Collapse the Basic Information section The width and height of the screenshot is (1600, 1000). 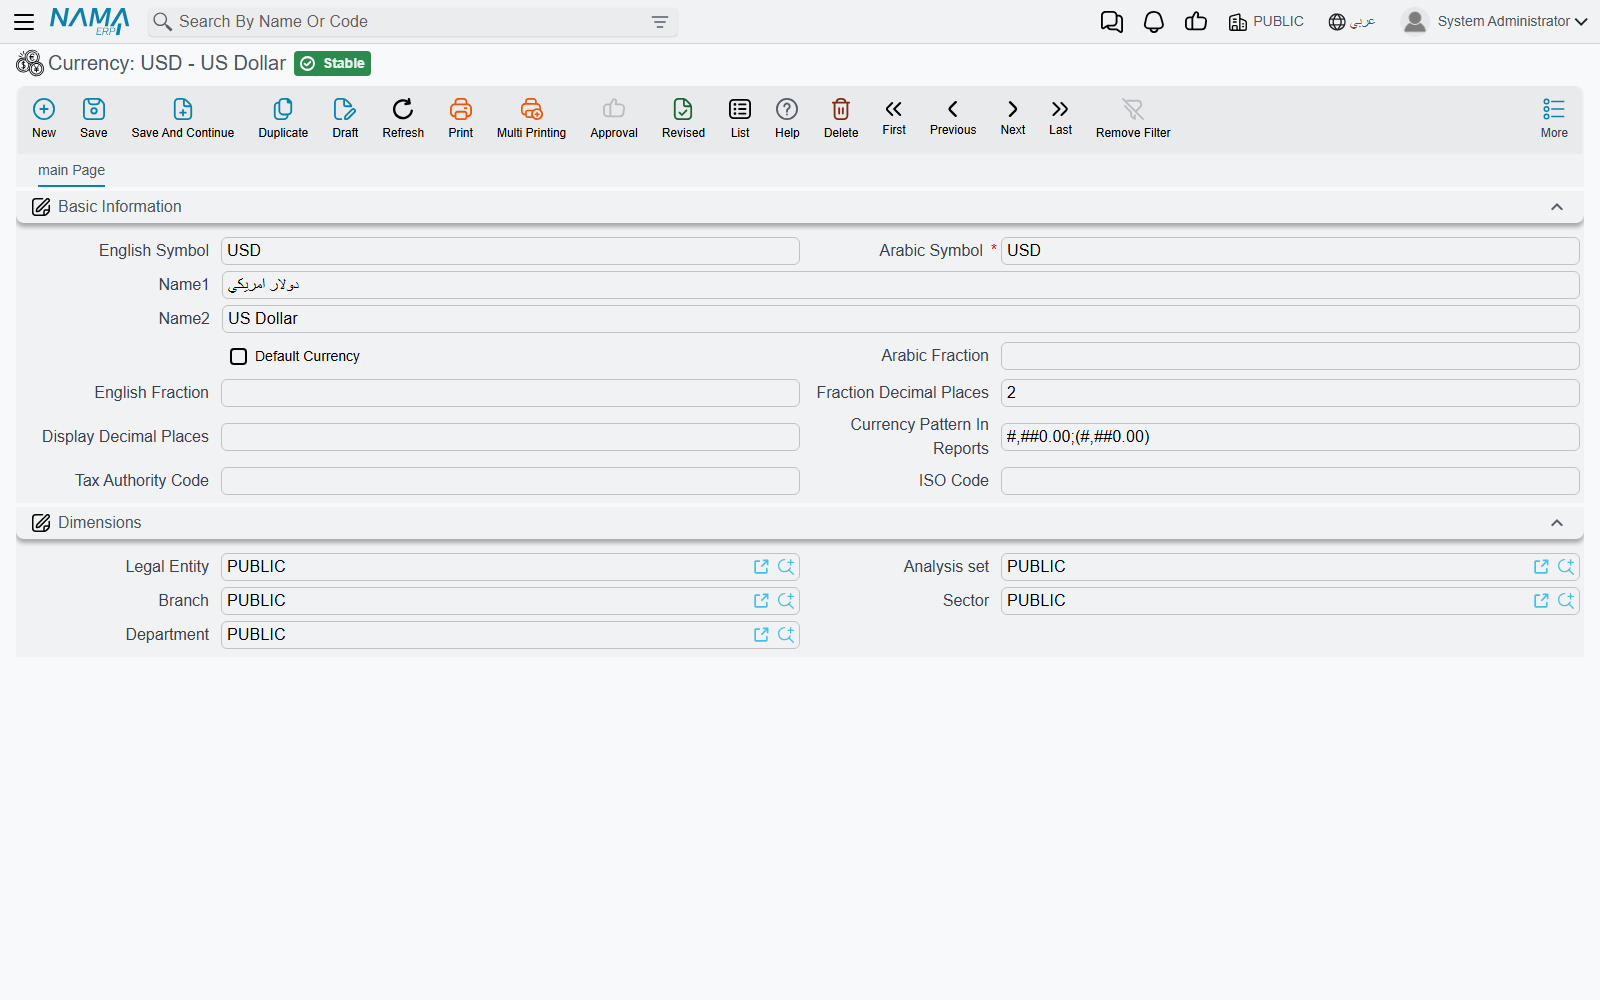pyautogui.click(x=1557, y=207)
